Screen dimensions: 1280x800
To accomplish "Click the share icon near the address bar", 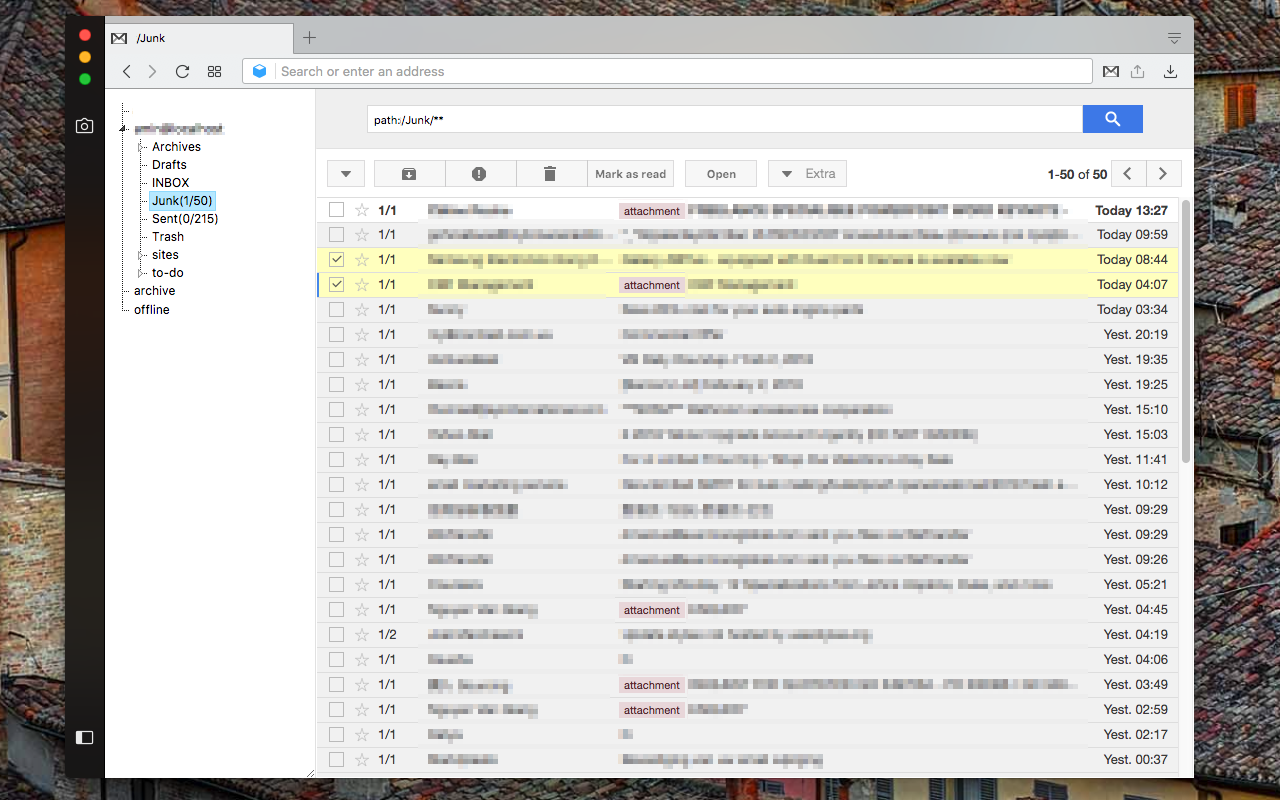I will [x=1139, y=71].
